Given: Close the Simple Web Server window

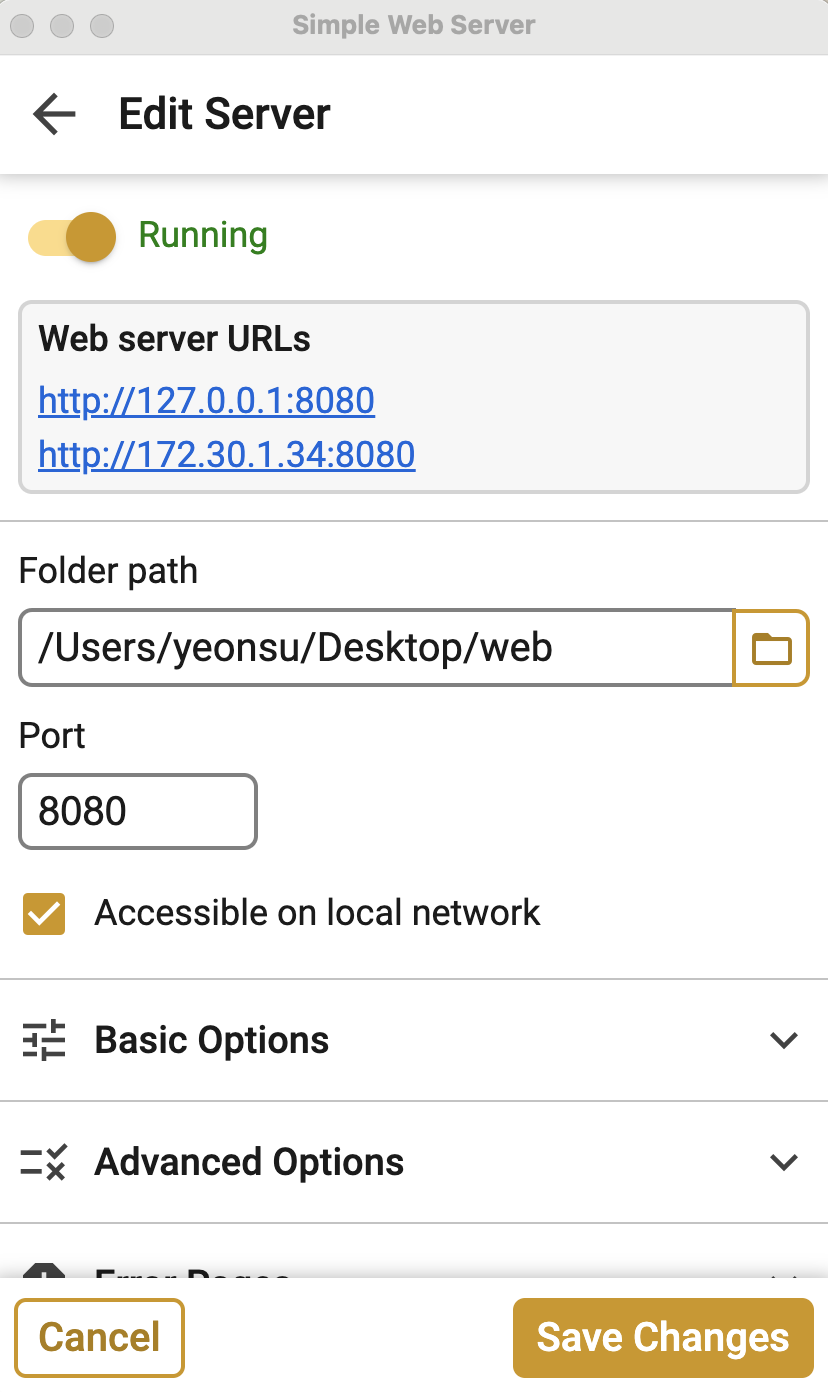Looking at the screenshot, I should pyautogui.click(x=22, y=26).
